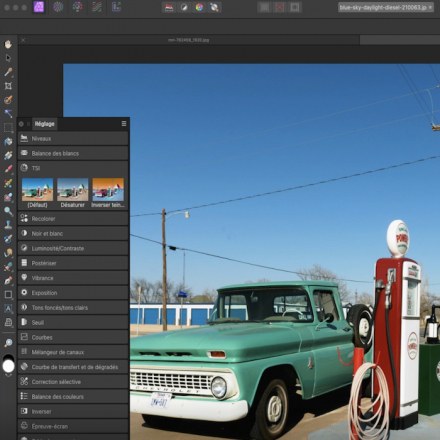This screenshot has height=440, width=440.
Task: Add a Mélangeur de canaux adjustment
Action: tap(73, 352)
